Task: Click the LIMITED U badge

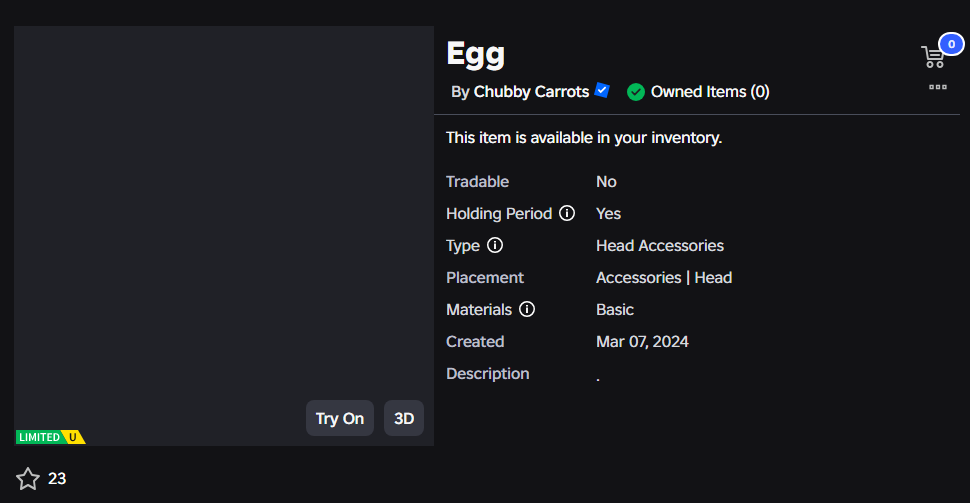Action: coord(50,437)
